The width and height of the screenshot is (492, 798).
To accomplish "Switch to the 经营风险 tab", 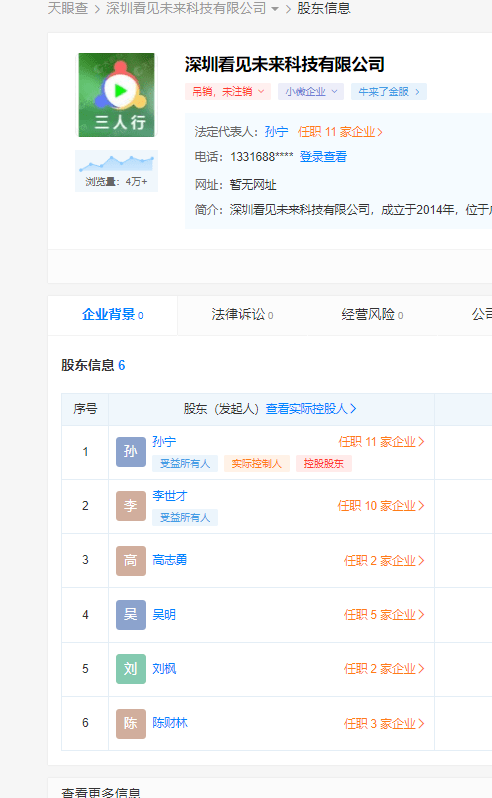I will [x=372, y=315].
